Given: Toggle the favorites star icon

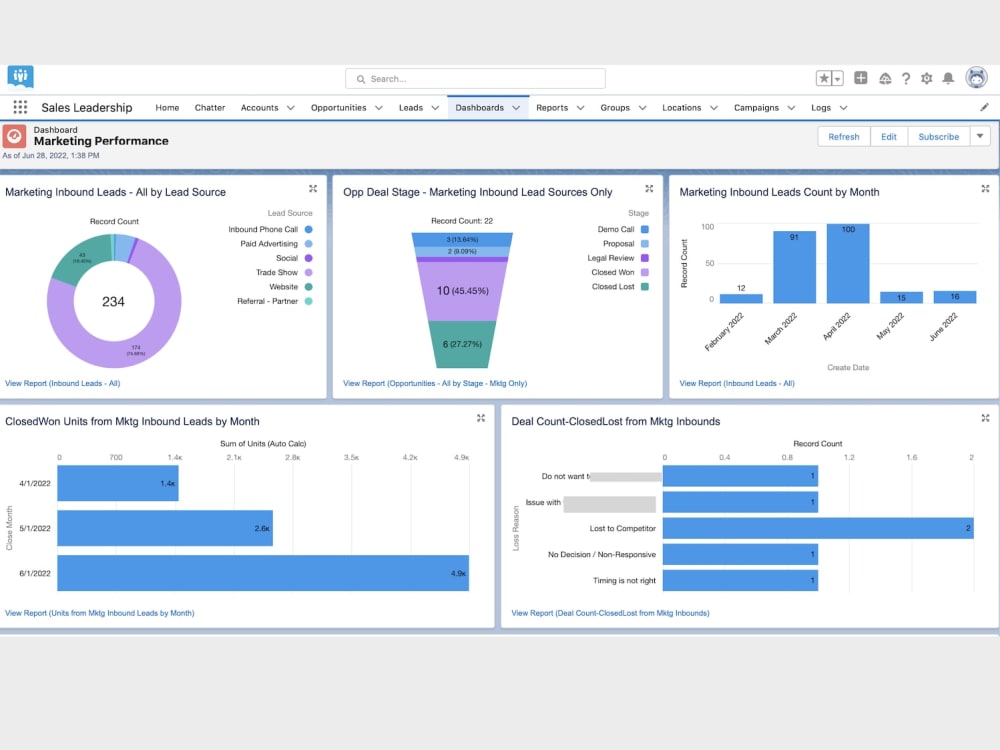Looking at the screenshot, I should [824, 78].
